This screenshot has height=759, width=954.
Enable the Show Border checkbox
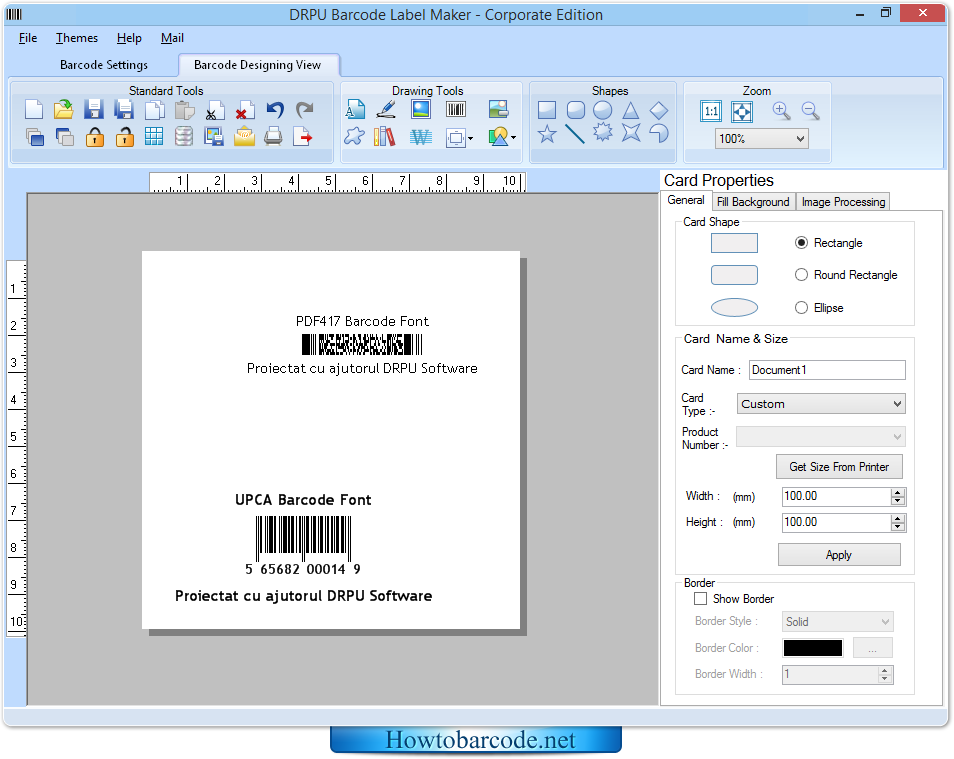[700, 599]
